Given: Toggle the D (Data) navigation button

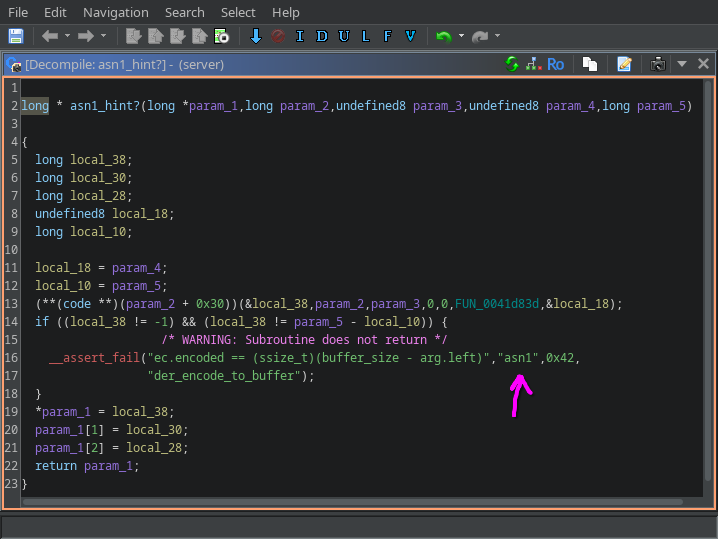Looking at the screenshot, I should [322, 36].
